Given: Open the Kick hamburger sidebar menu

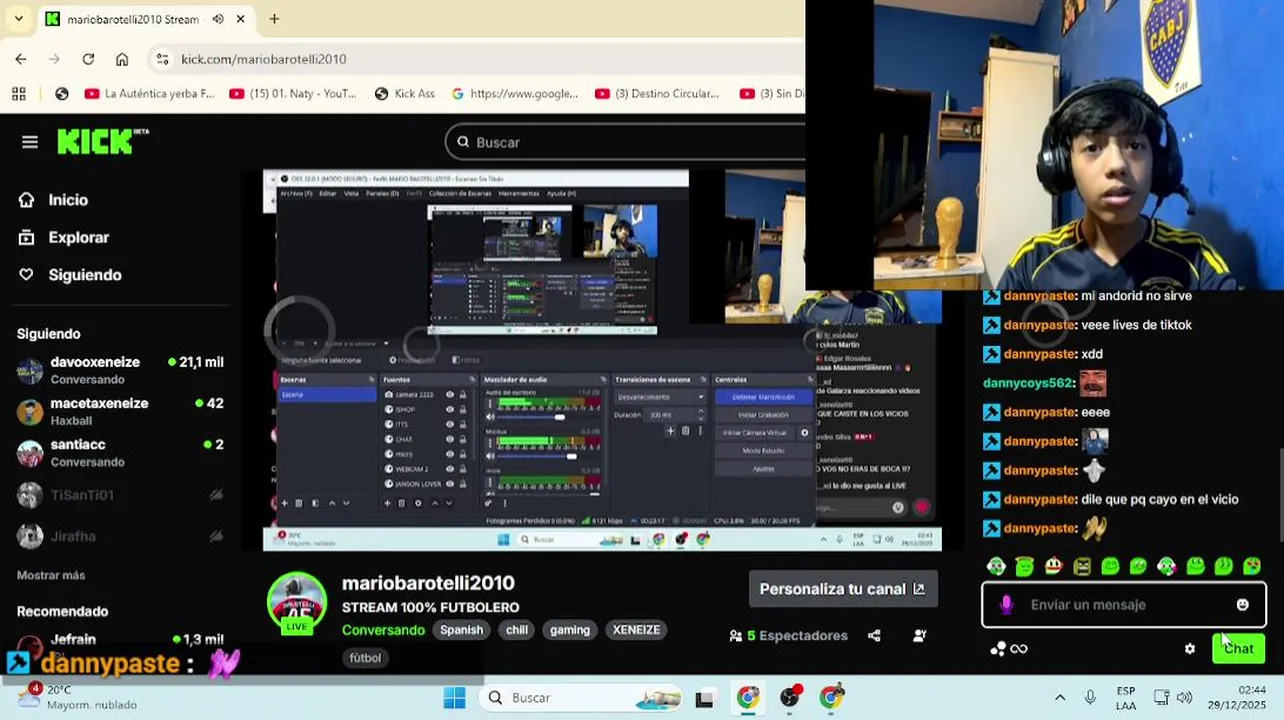Looking at the screenshot, I should tap(30, 142).
